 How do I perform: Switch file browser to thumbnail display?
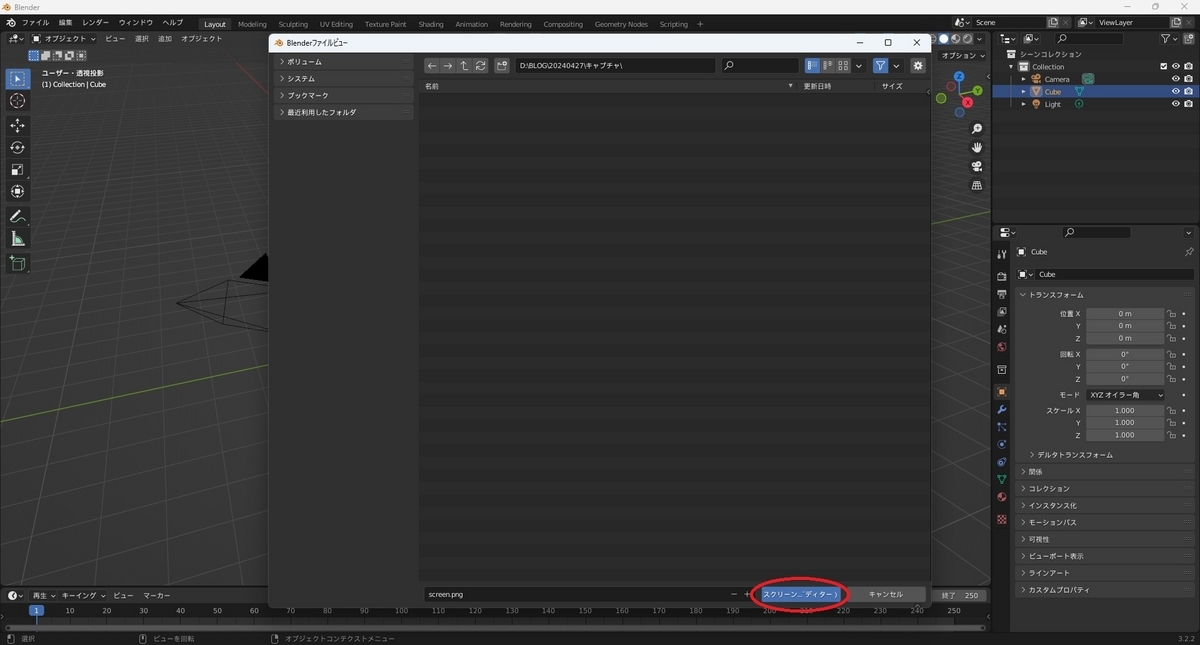click(843, 66)
